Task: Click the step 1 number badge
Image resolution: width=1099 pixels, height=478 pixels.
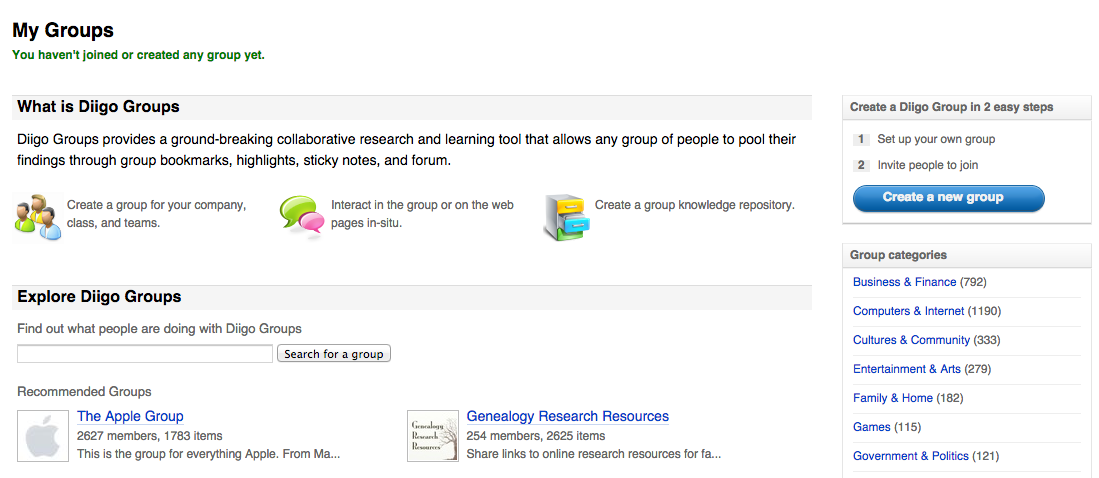Action: point(862,140)
